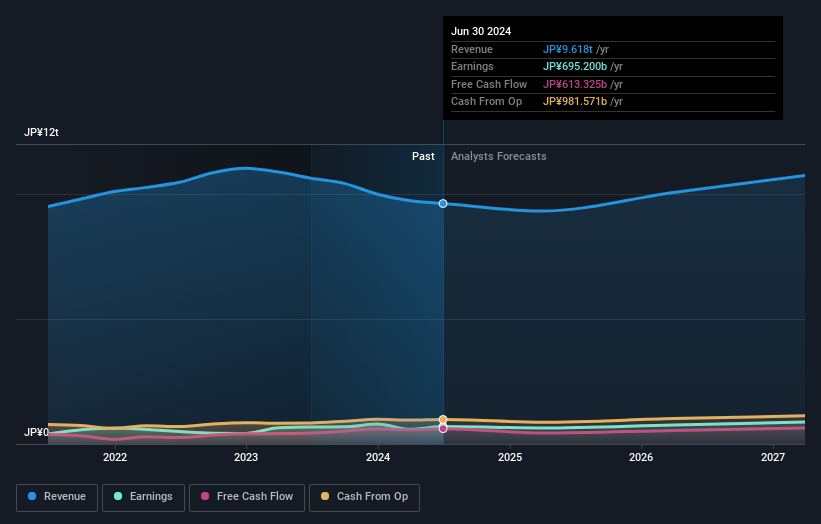Click the 2022 x-axis label

[x=115, y=457]
